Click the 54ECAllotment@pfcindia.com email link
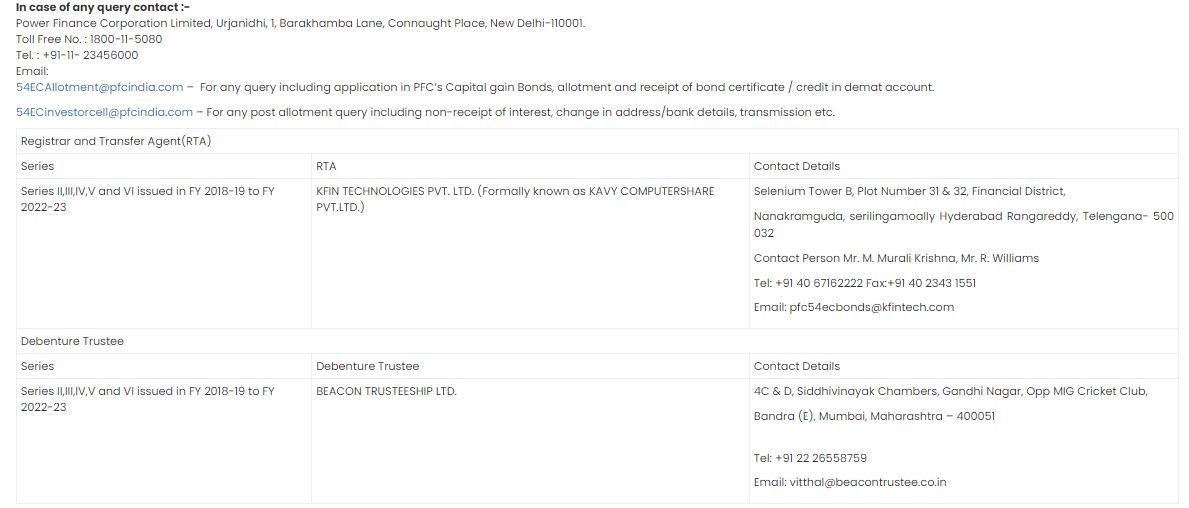This screenshot has width=1189, height=508. point(100,87)
